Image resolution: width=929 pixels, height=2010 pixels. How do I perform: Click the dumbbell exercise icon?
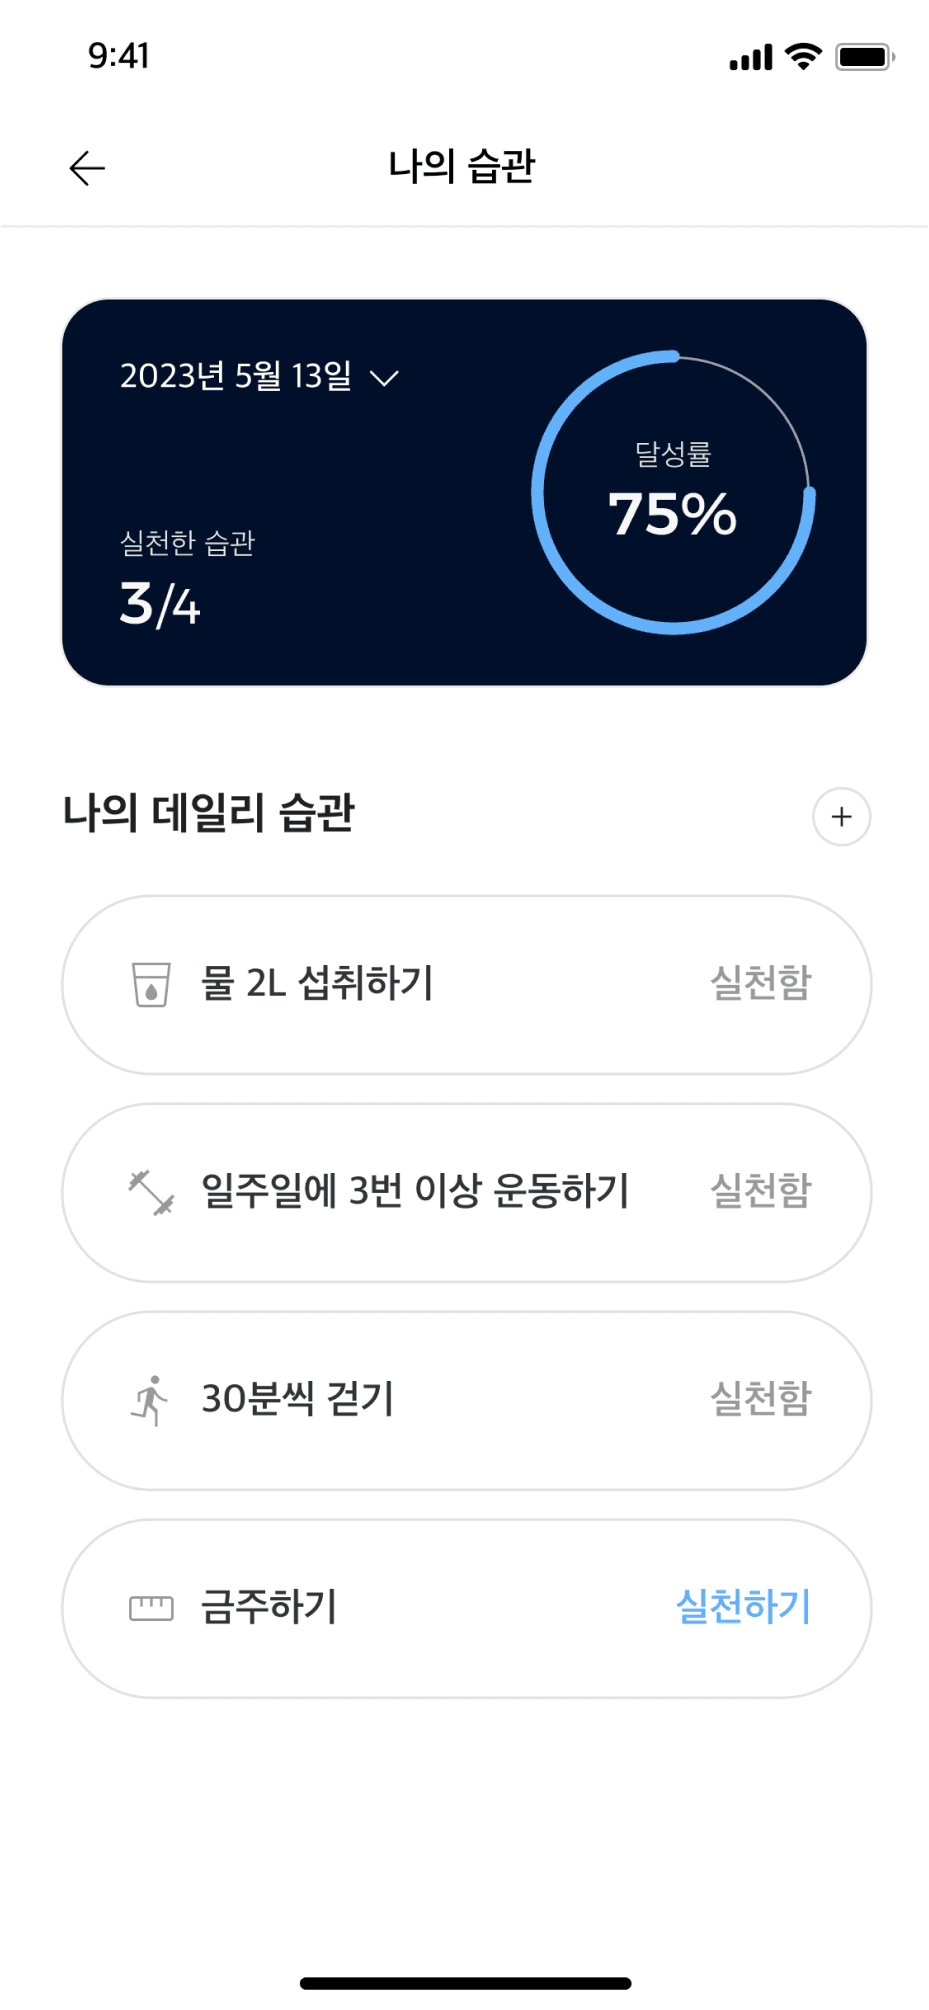151,1192
